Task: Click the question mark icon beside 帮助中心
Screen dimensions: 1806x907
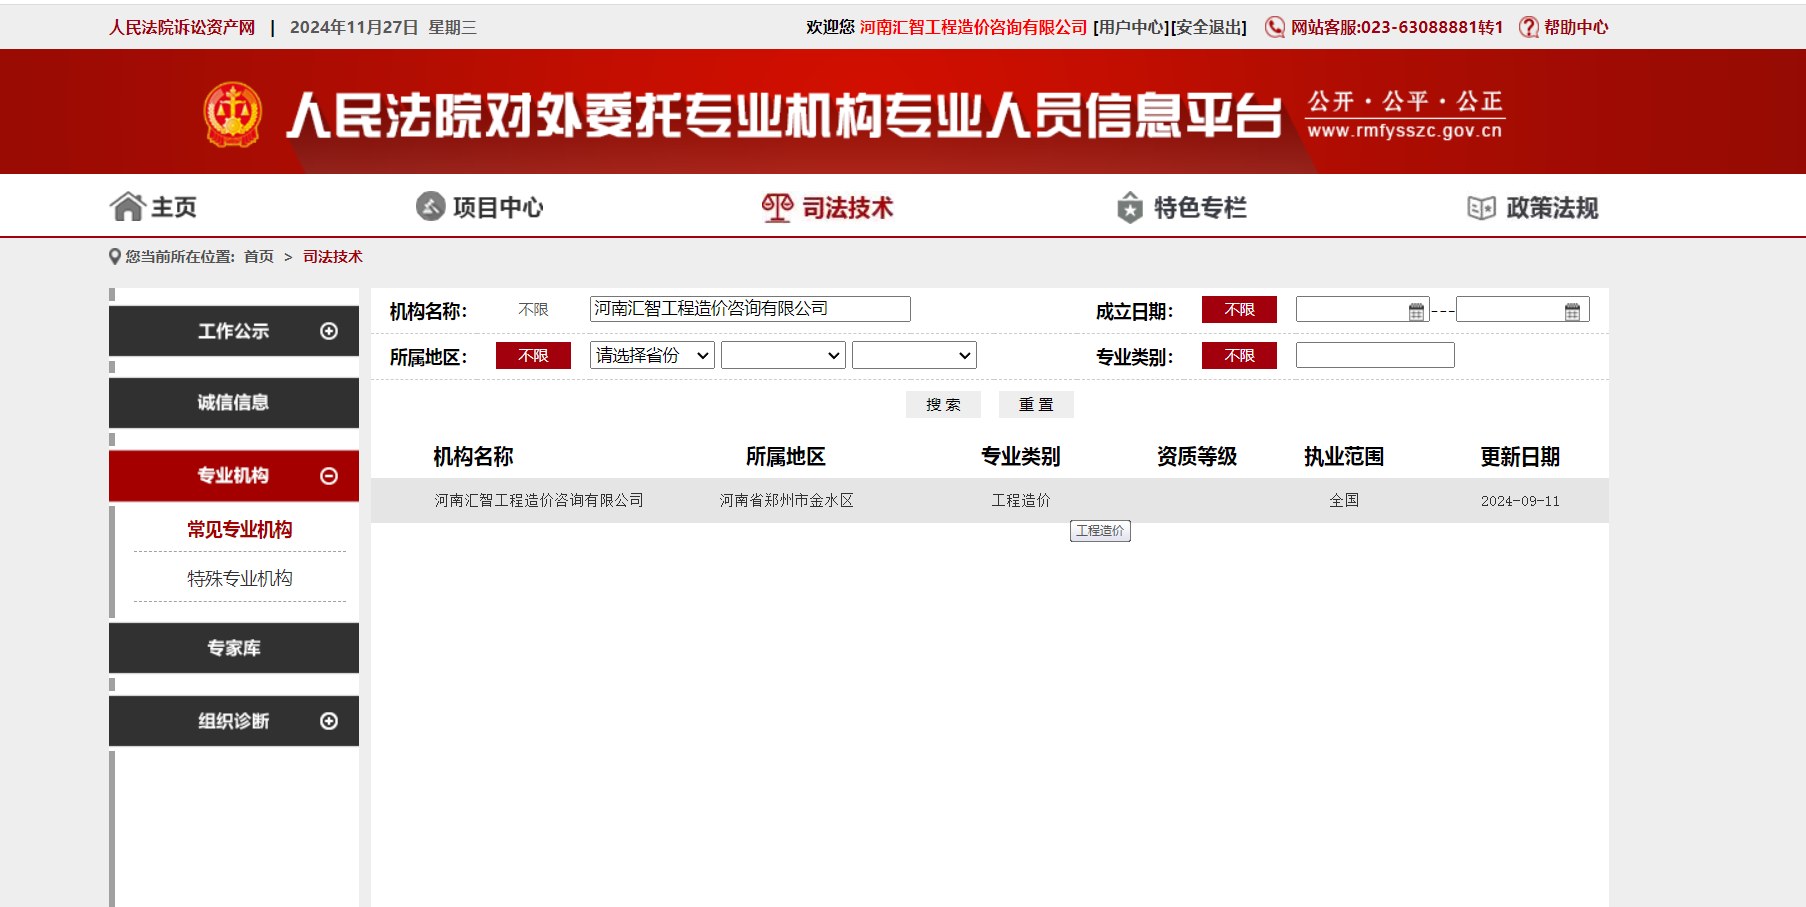Action: click(1528, 27)
